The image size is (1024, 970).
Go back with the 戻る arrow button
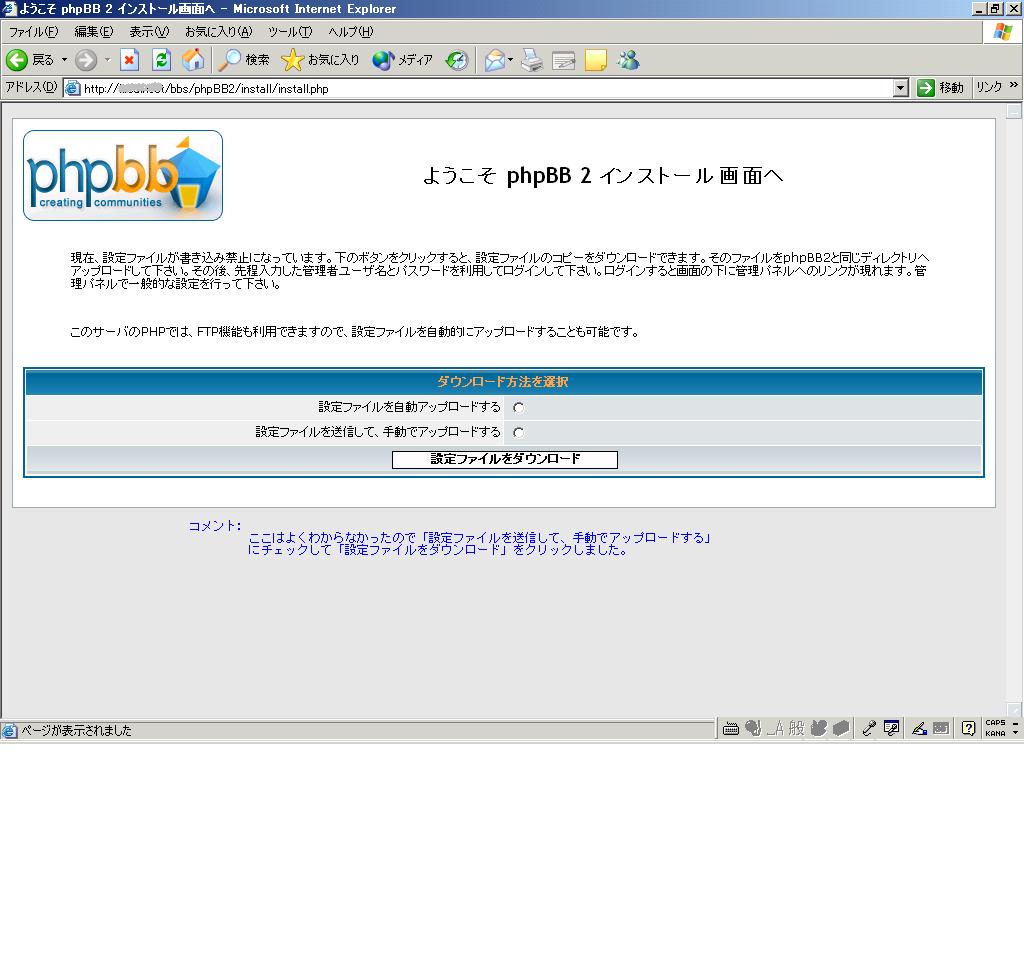(29, 60)
